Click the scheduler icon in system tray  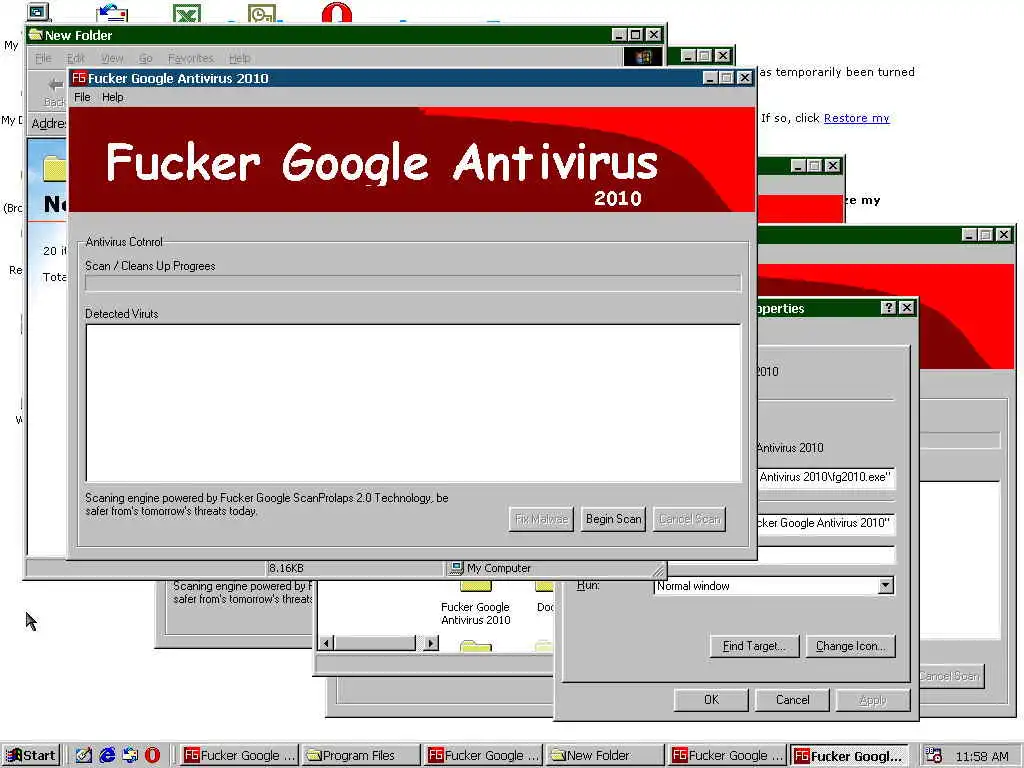pyautogui.click(x=934, y=756)
